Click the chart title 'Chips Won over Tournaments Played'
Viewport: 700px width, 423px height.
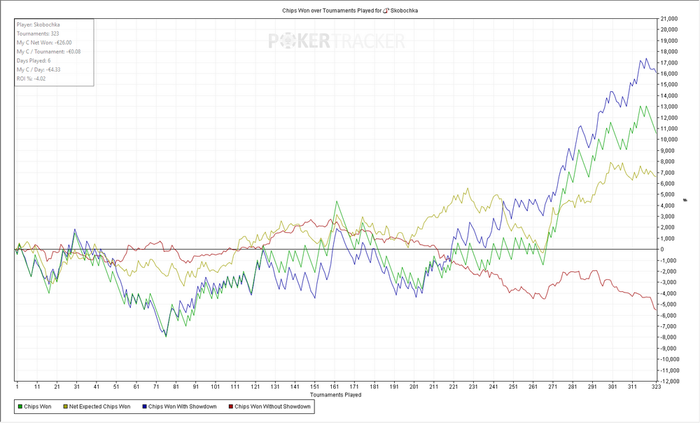click(327, 10)
